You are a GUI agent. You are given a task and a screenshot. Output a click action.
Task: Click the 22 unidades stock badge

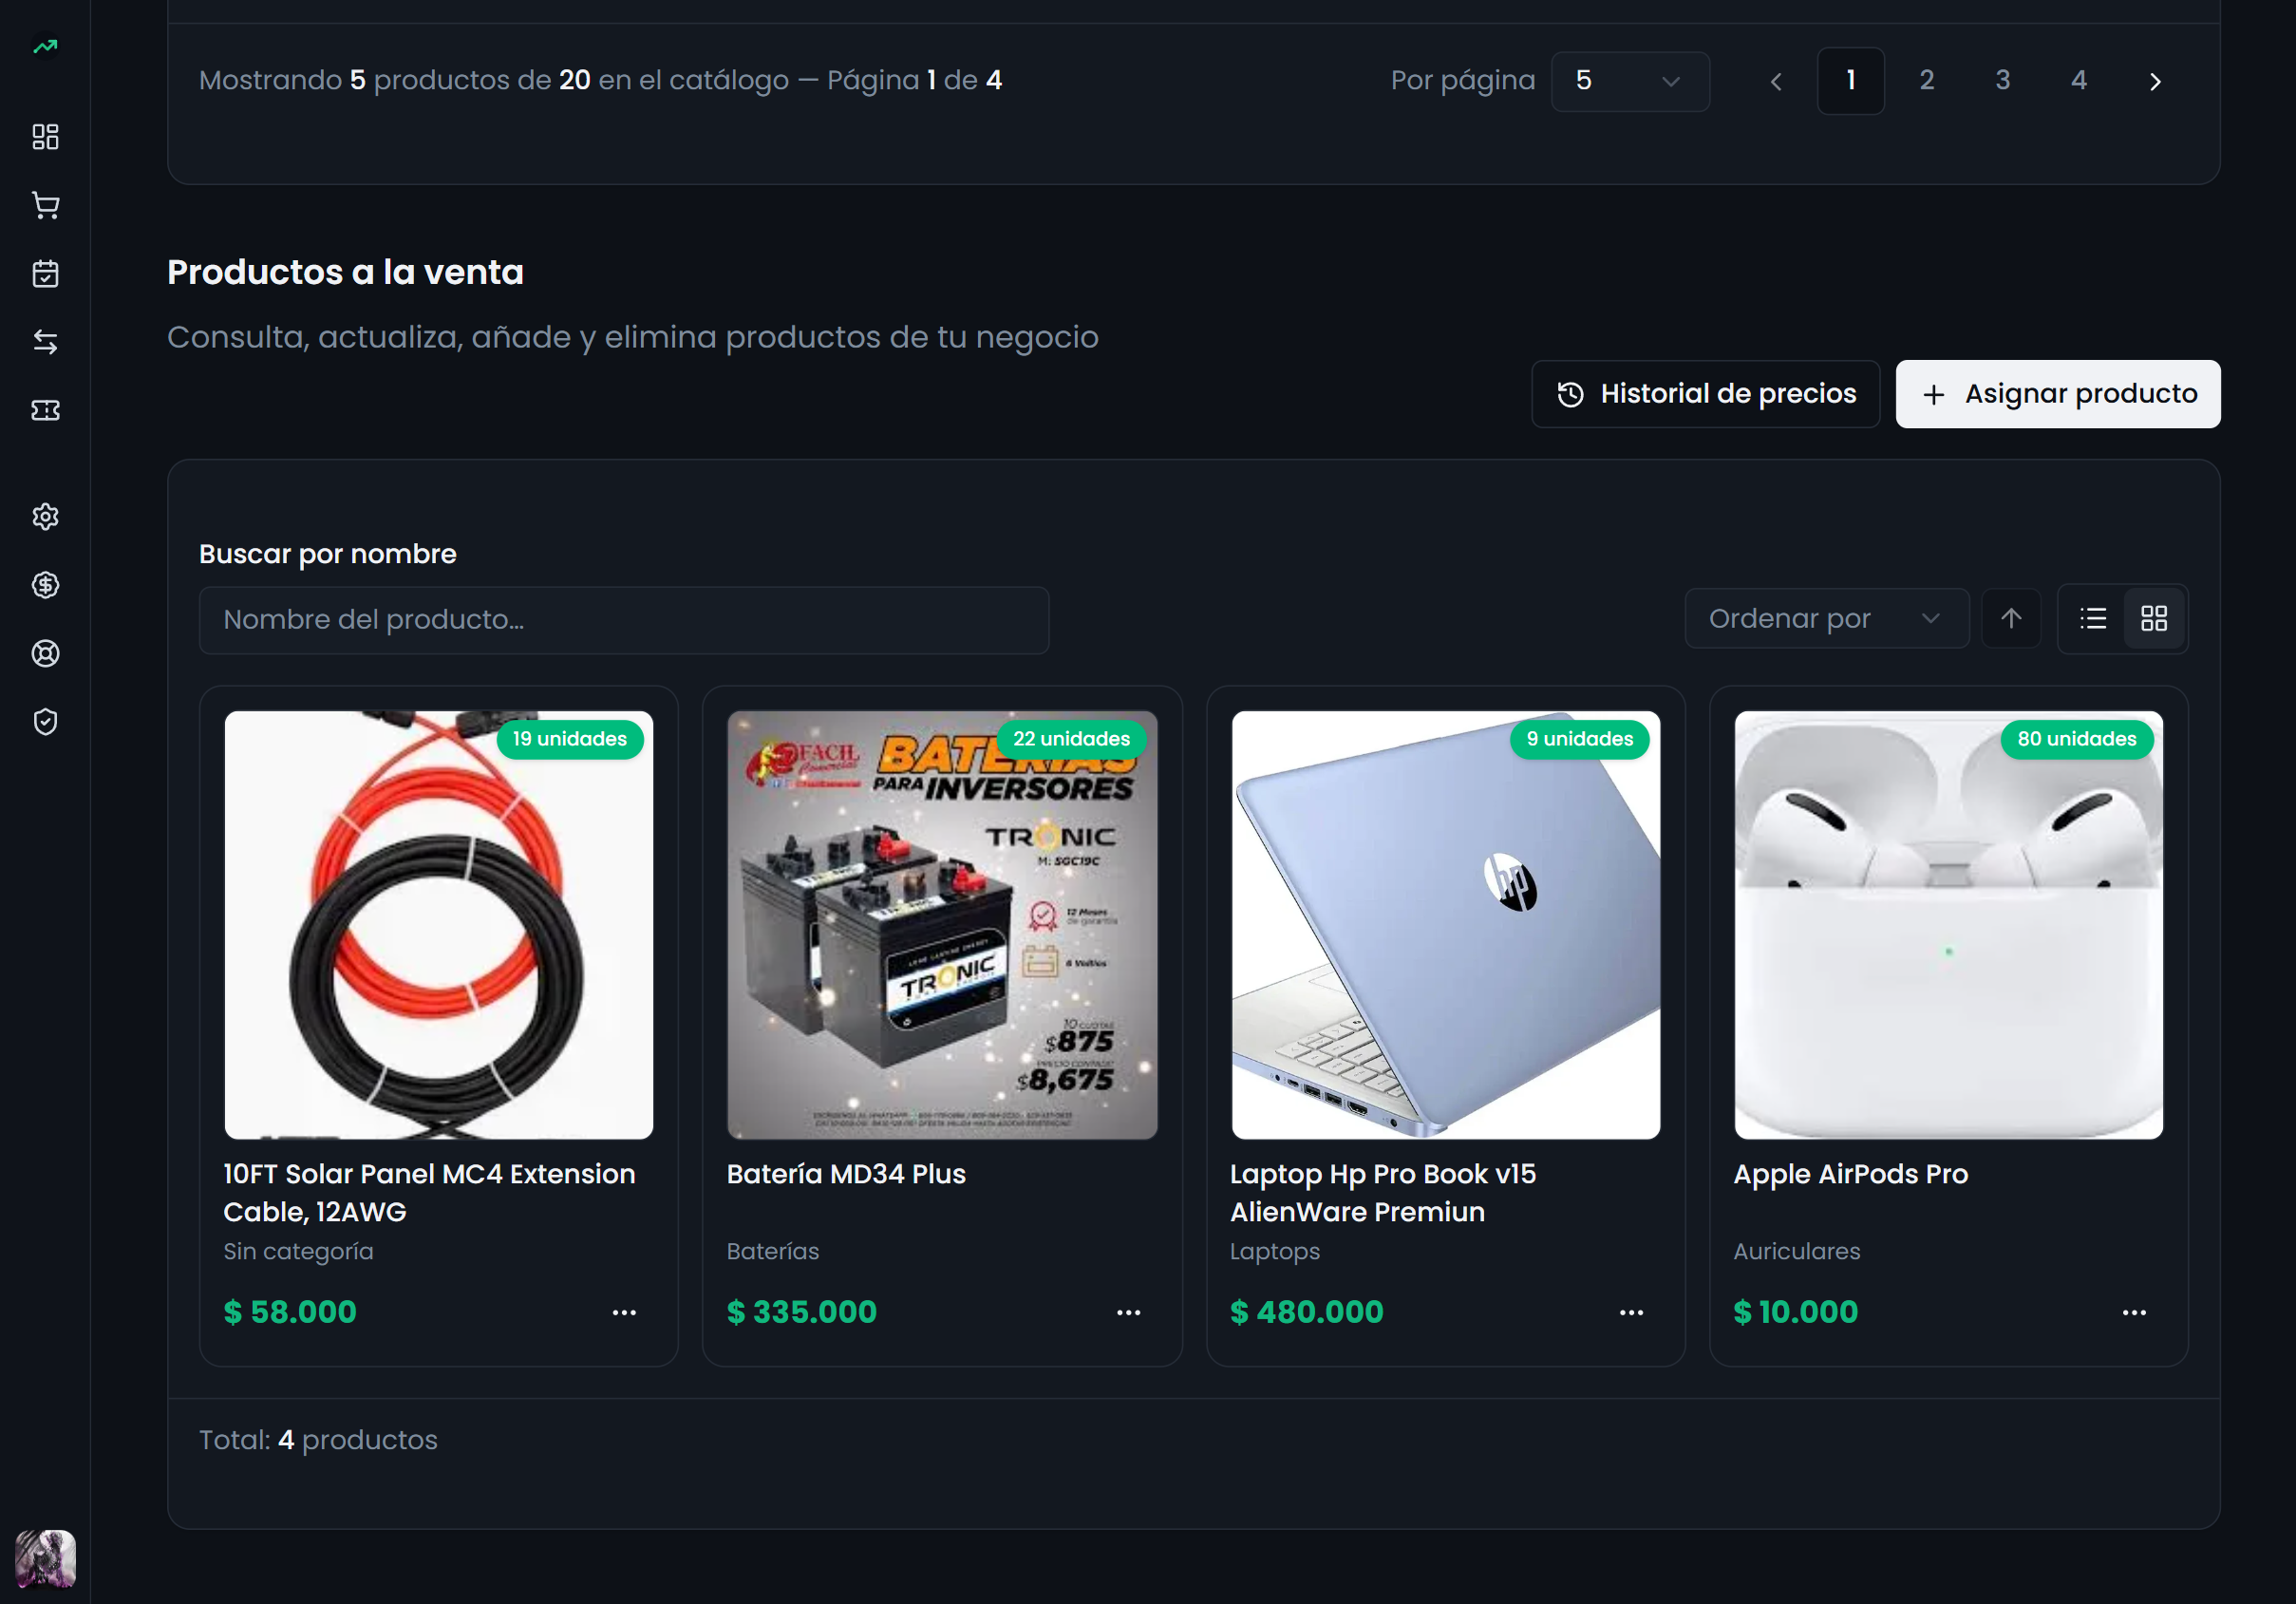[x=1071, y=739]
